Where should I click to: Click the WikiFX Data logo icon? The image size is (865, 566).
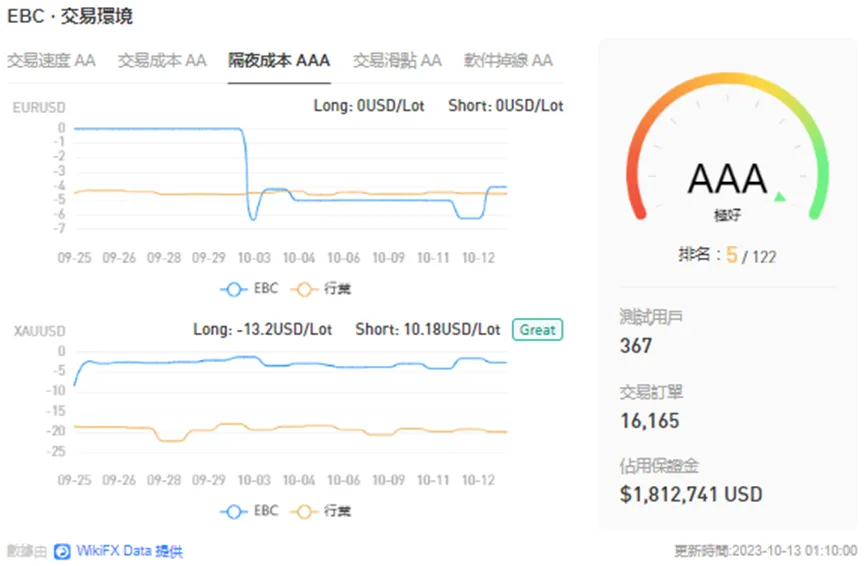[62, 551]
